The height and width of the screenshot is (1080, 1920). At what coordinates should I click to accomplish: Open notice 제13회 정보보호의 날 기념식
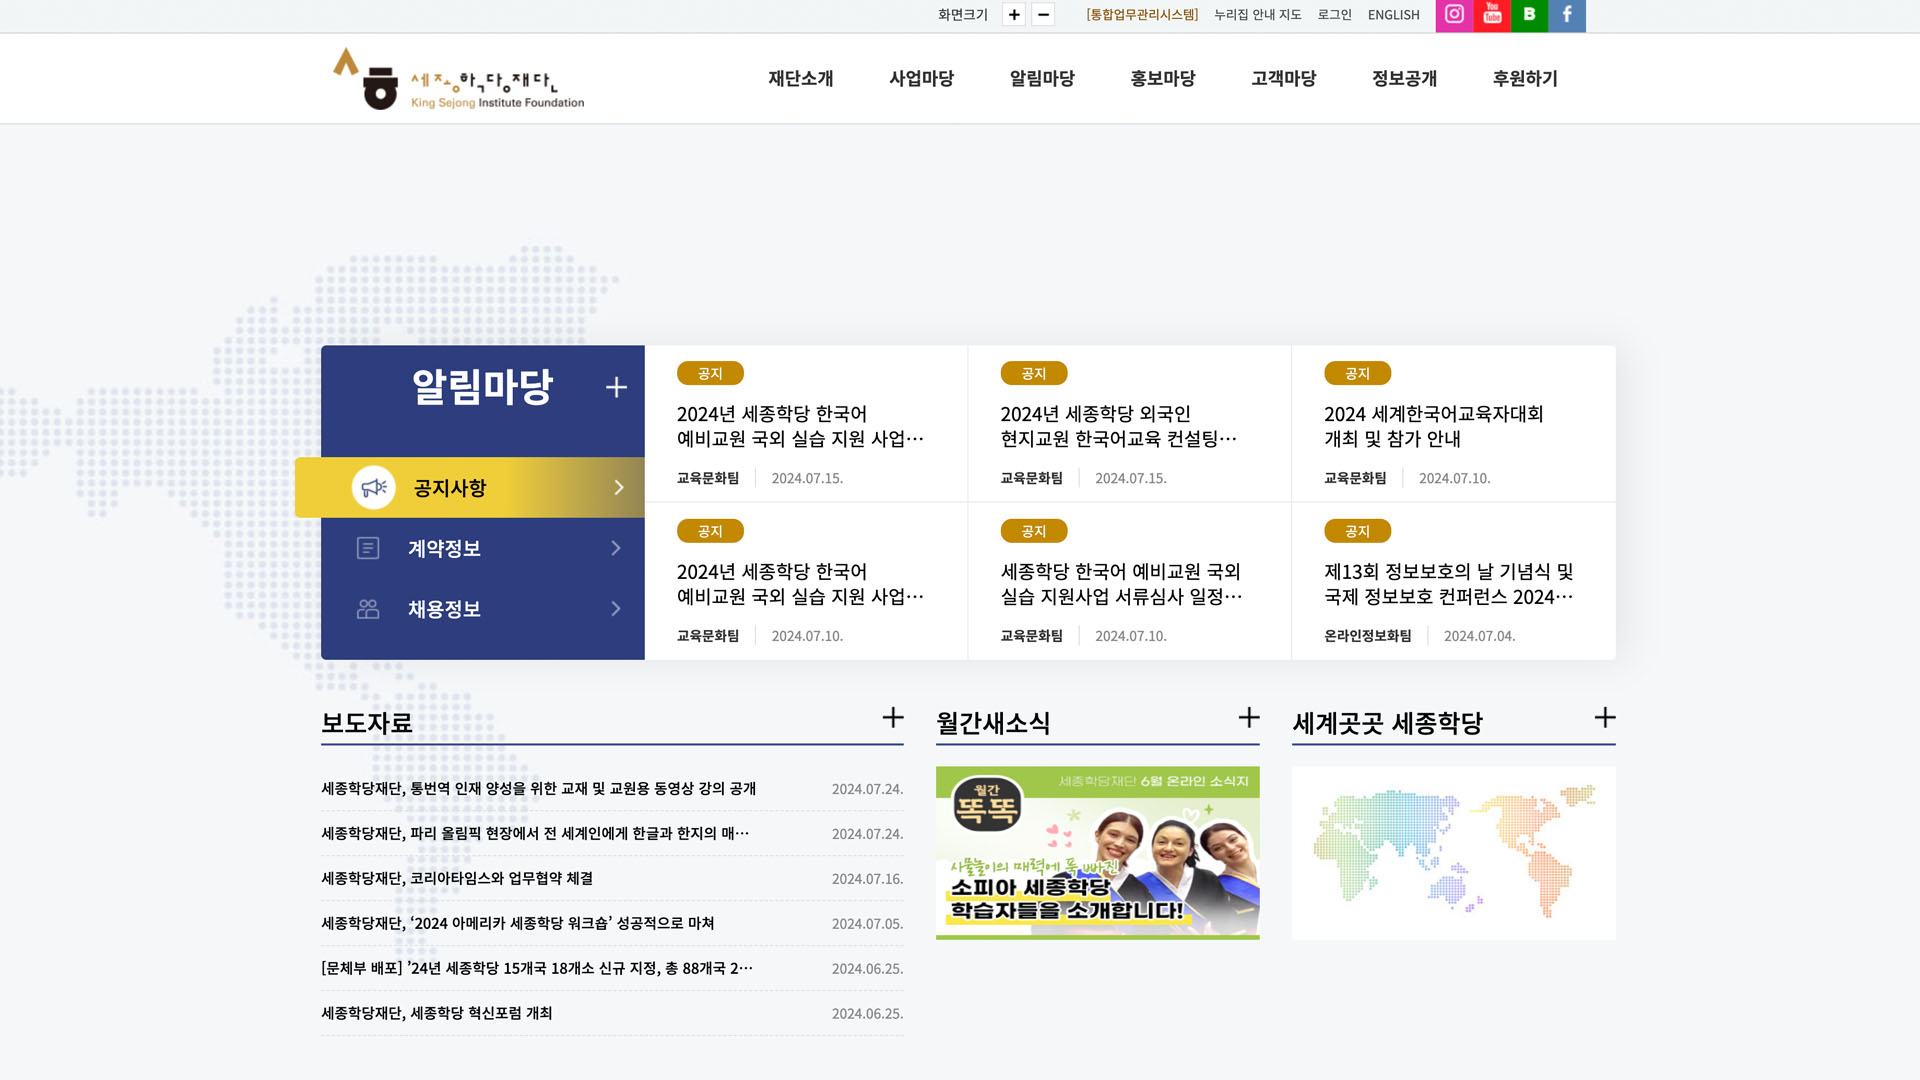click(x=1449, y=584)
